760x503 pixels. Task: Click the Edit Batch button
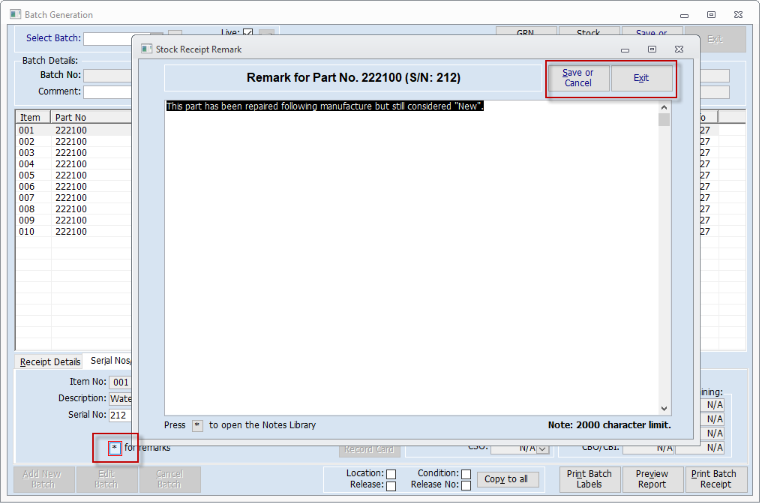point(106,479)
